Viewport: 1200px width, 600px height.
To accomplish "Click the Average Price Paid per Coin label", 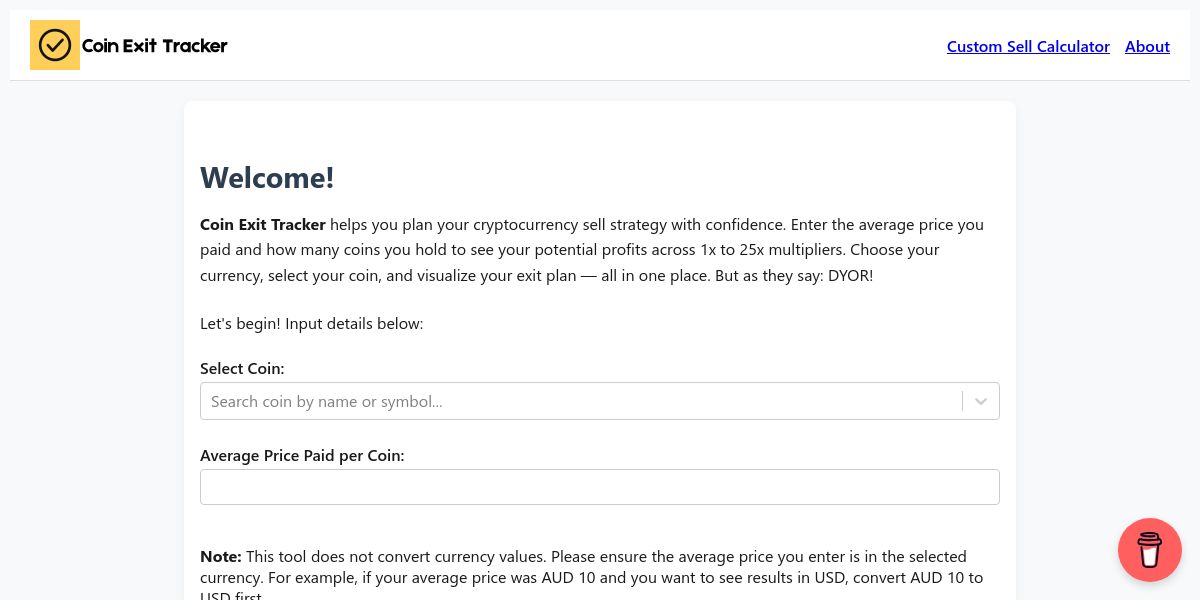I will click(302, 456).
